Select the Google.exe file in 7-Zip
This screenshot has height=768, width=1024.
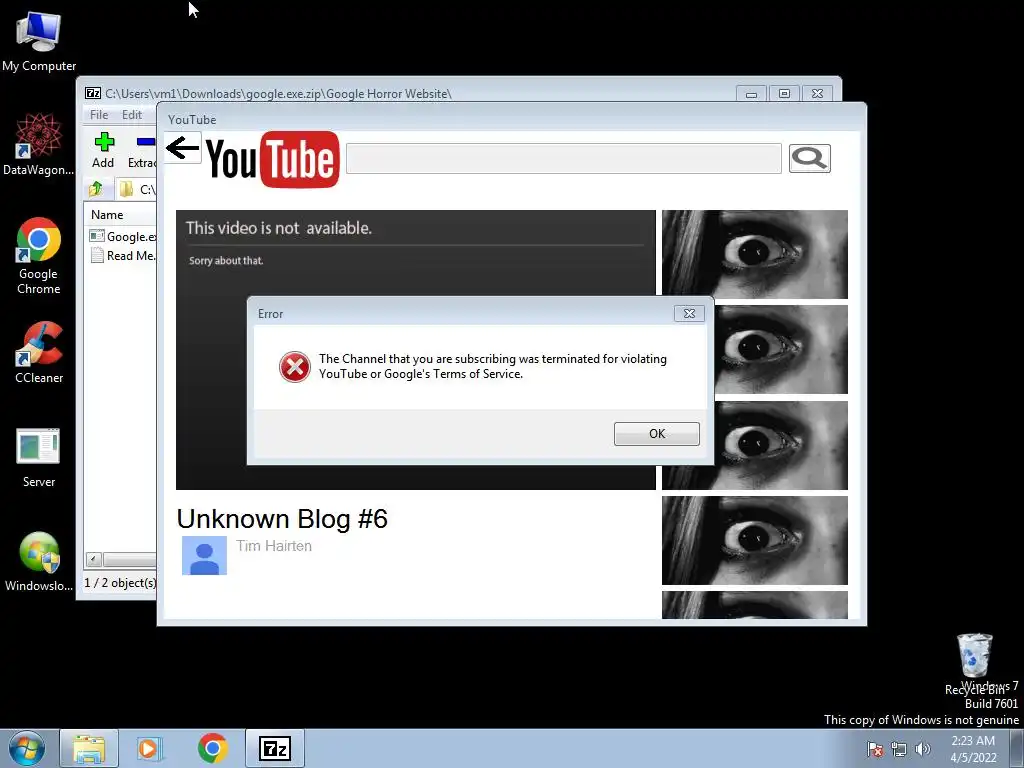click(123, 236)
